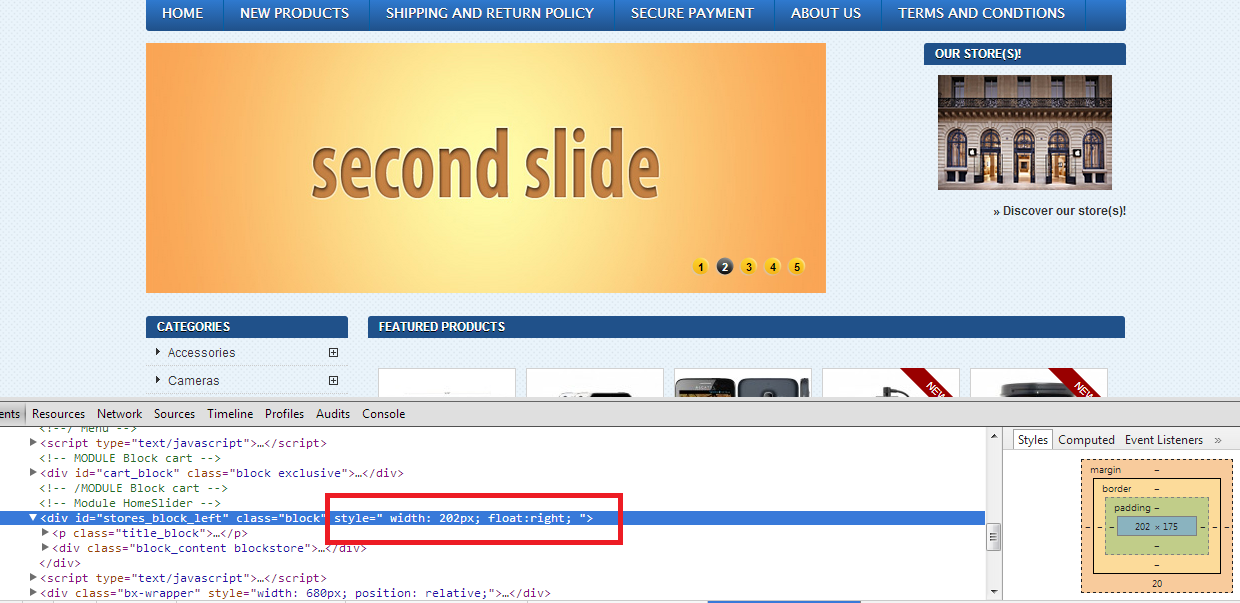Click the box model 202 × 175 content area
The width and height of the screenshot is (1240, 603).
coord(1156,526)
